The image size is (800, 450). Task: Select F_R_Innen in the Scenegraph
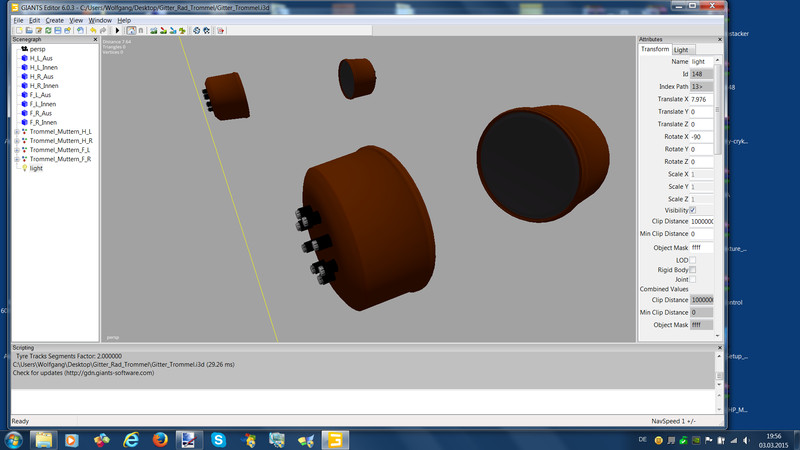click(x=43, y=122)
